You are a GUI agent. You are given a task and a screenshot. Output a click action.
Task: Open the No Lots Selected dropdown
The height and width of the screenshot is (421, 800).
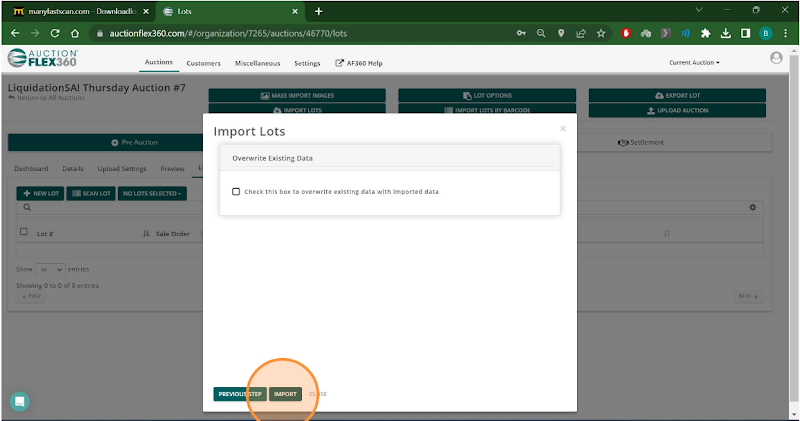[152, 193]
